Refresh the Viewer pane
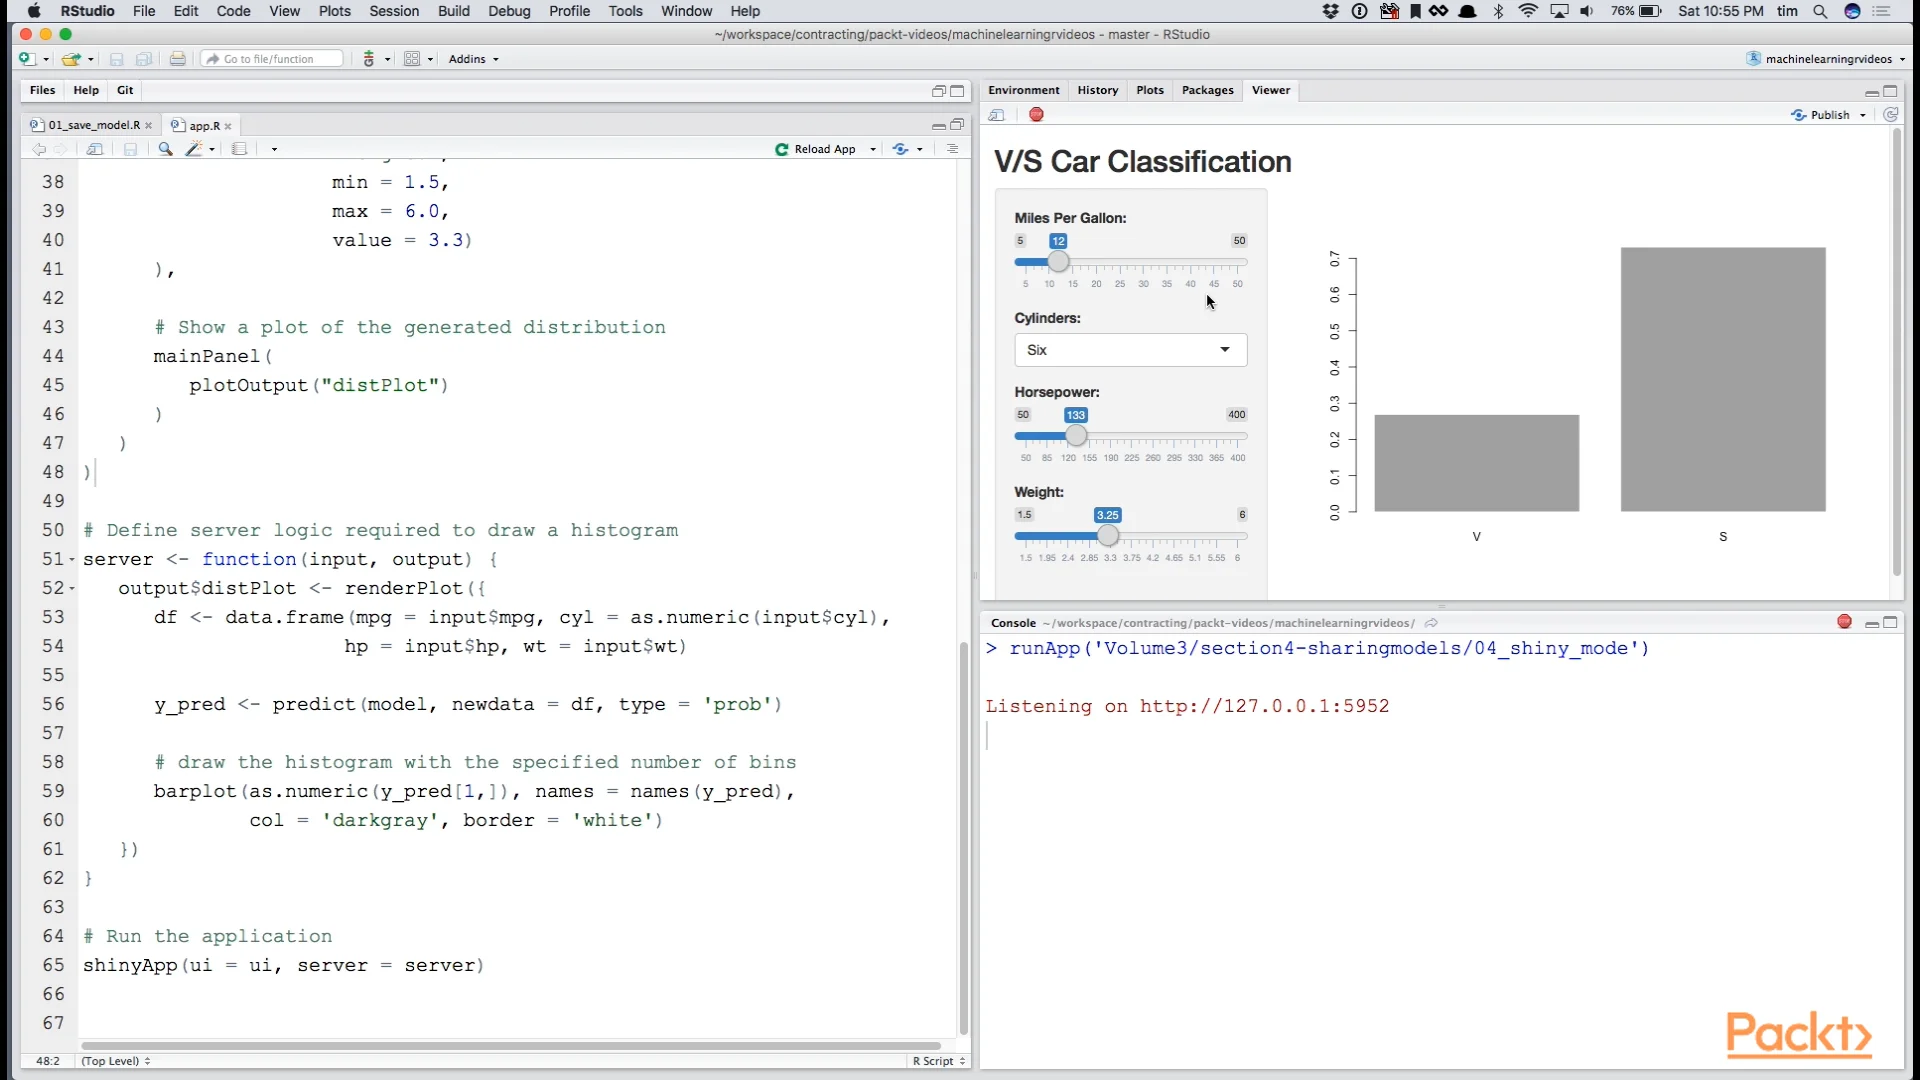 [x=1891, y=115]
